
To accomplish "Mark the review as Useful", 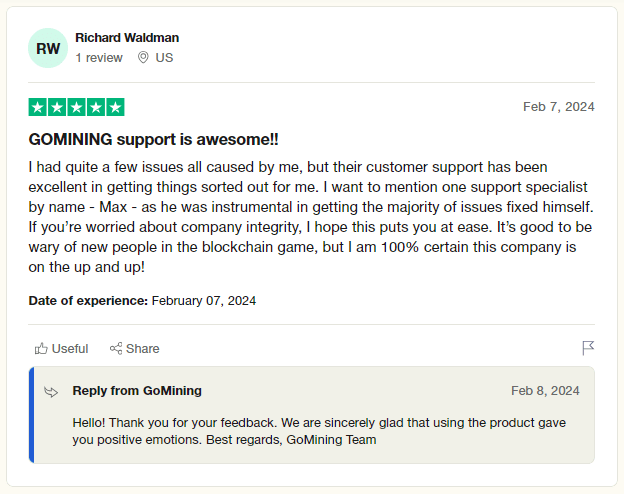I will click(x=61, y=348).
